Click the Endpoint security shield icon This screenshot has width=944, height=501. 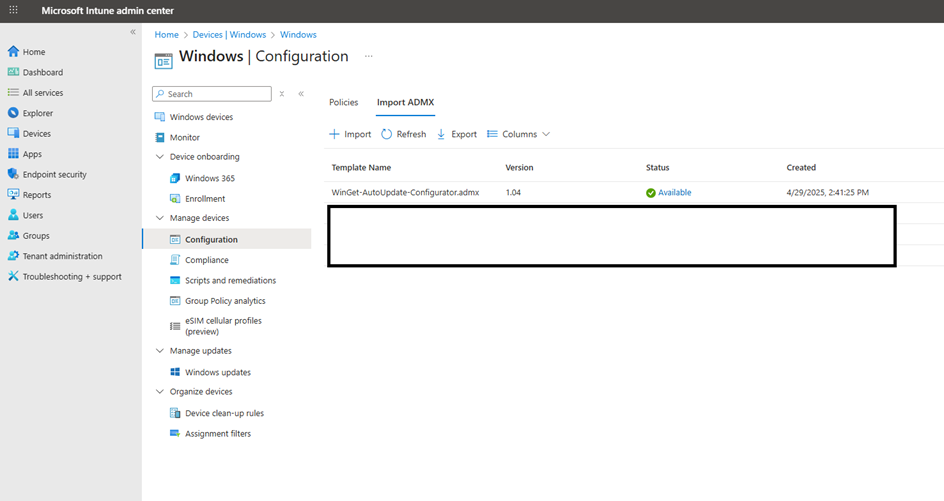[x=13, y=174]
